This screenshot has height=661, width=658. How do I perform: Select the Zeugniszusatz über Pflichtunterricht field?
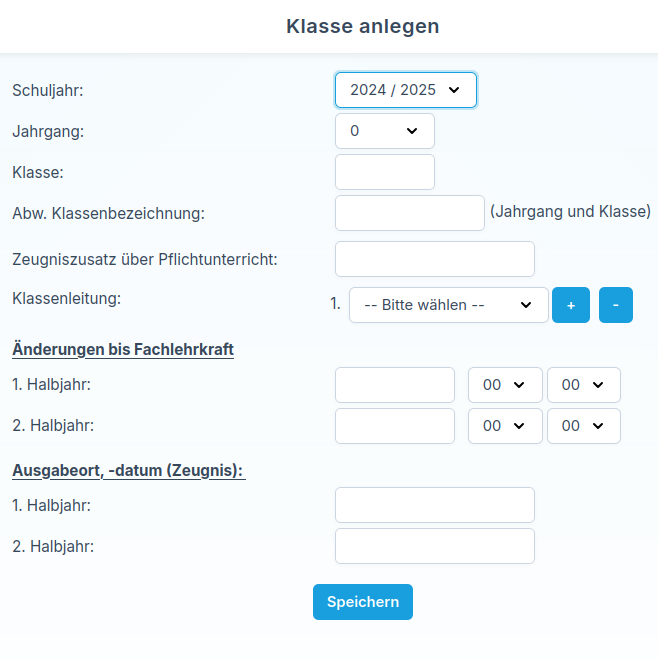coord(435,259)
